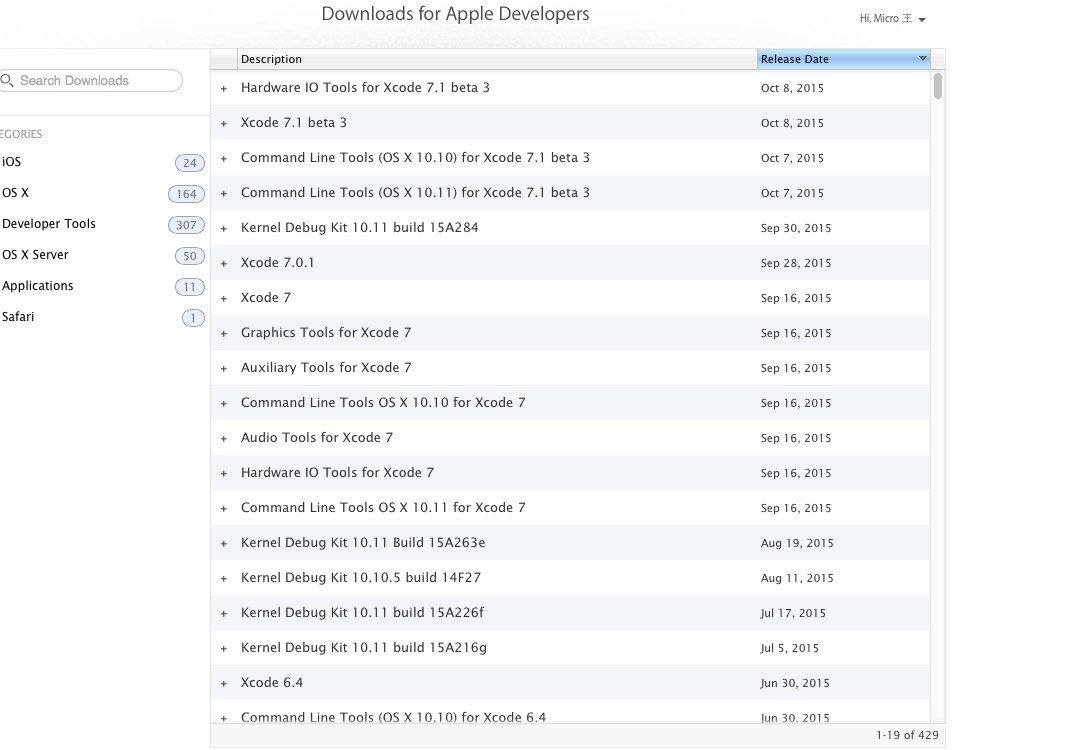1070x750 pixels.
Task: Expand Kernel Debug Kit 10.11 build 15A226f
Action: click(224, 614)
